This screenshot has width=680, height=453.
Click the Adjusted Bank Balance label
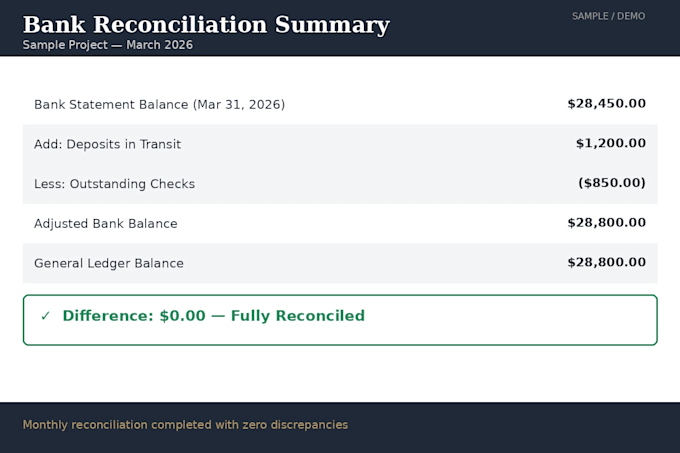[106, 224]
